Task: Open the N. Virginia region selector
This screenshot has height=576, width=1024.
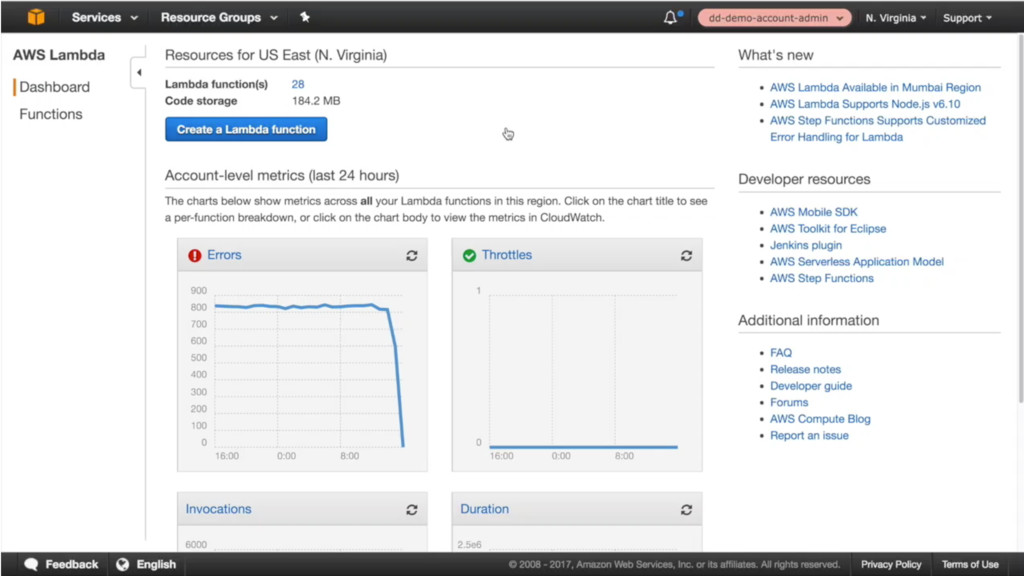Action: 895,18
